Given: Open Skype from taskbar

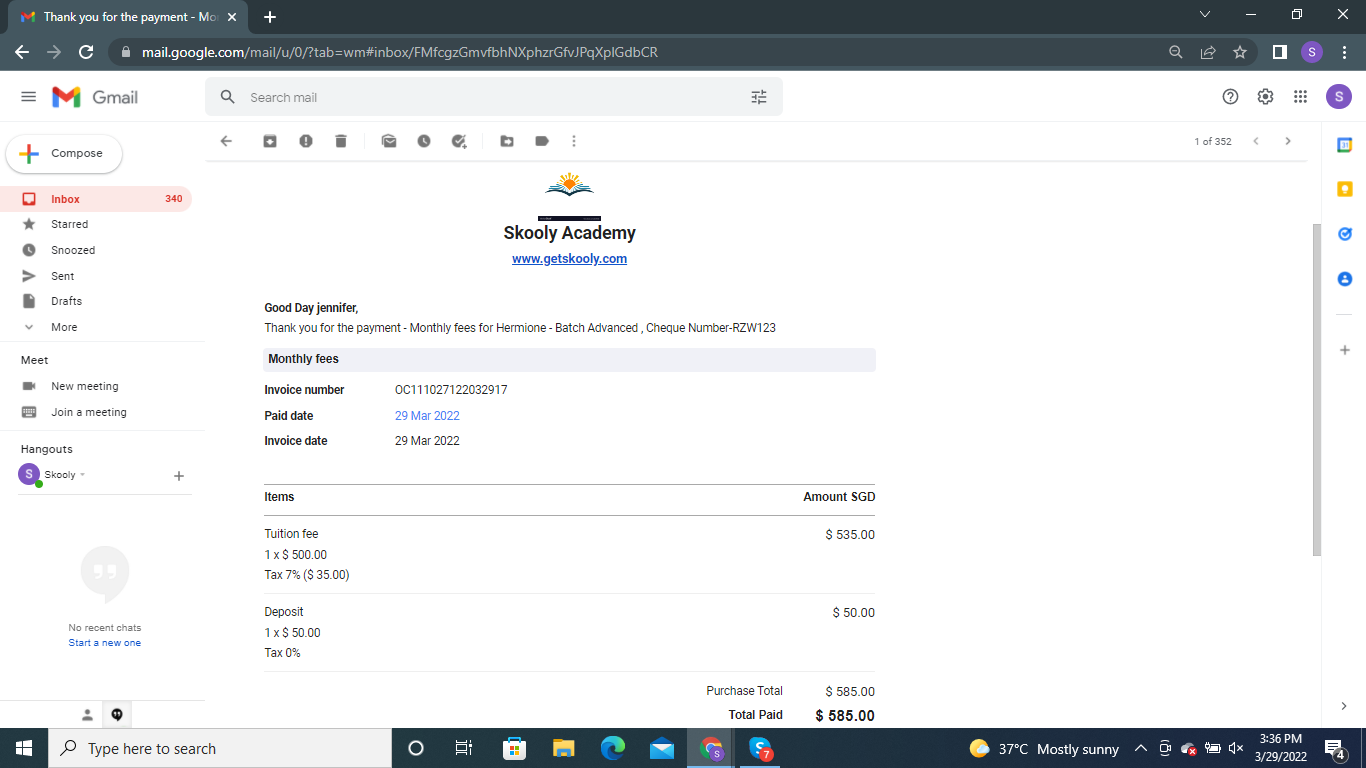Looking at the screenshot, I should pos(760,748).
